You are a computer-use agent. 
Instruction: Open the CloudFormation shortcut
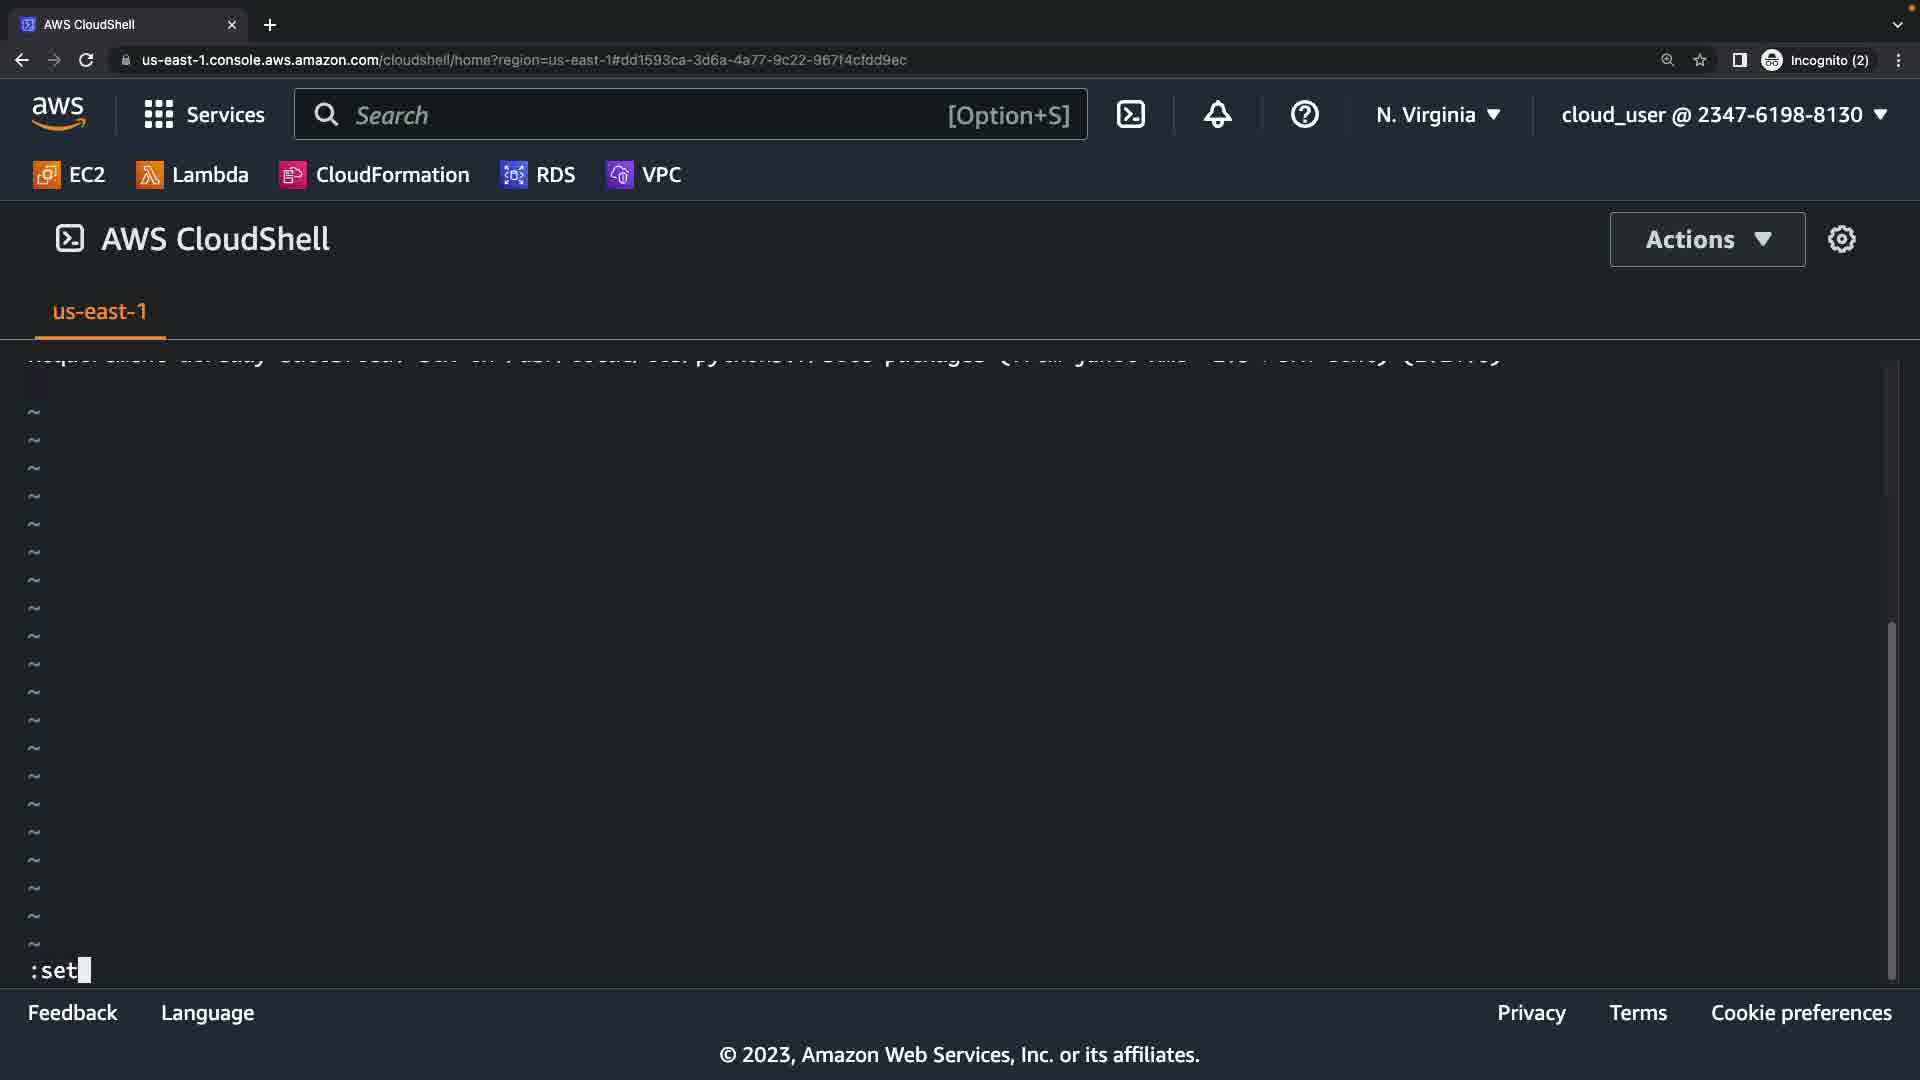point(375,175)
